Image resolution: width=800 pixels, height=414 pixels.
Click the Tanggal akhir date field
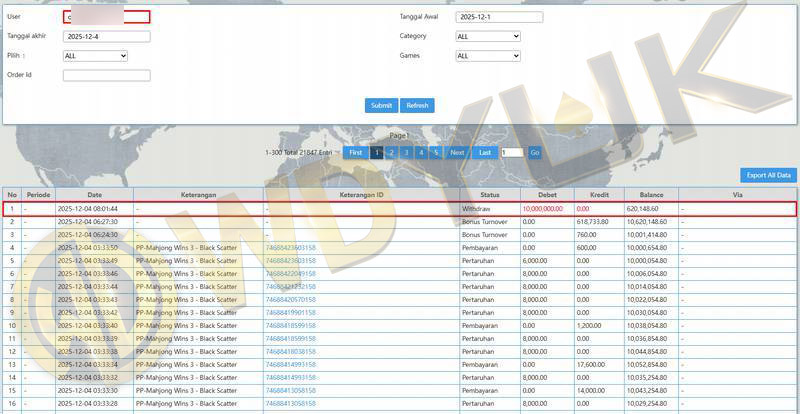[x=106, y=37]
